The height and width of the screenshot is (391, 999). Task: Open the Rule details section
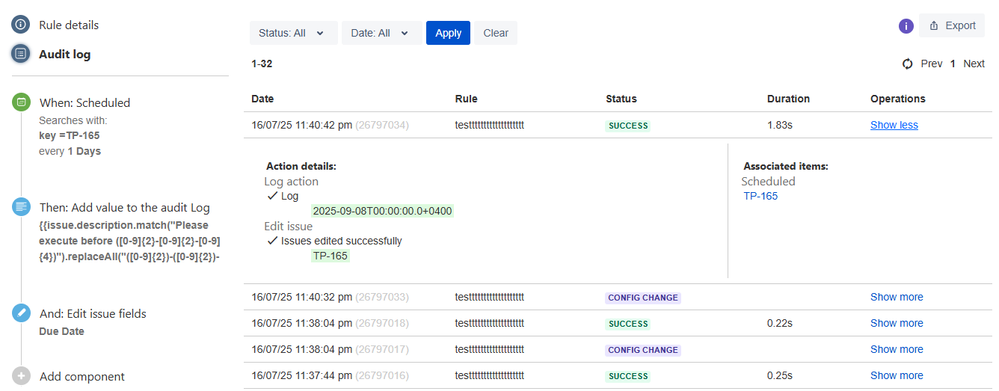click(x=69, y=25)
